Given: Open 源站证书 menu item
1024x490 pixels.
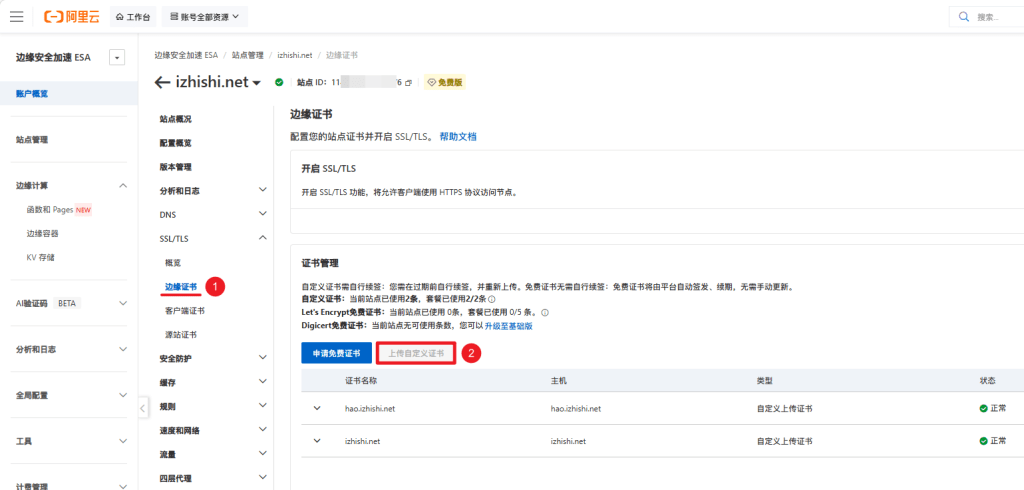Looking at the screenshot, I should click(x=181, y=335).
